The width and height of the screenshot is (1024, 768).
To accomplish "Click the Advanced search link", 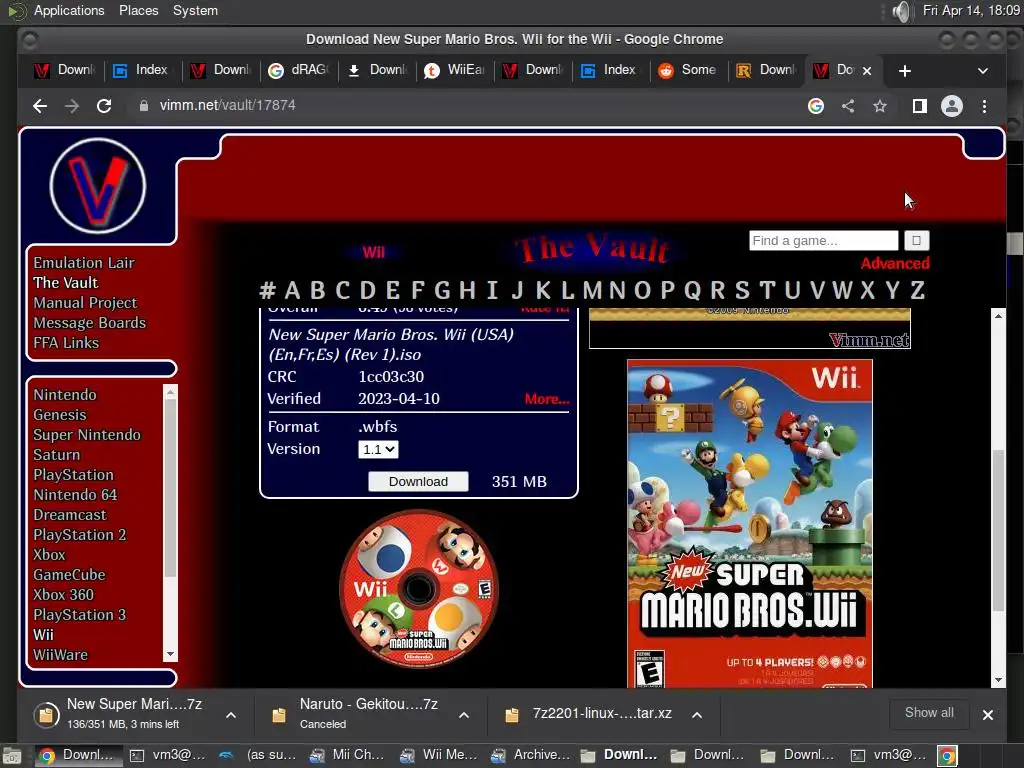I will point(895,263).
